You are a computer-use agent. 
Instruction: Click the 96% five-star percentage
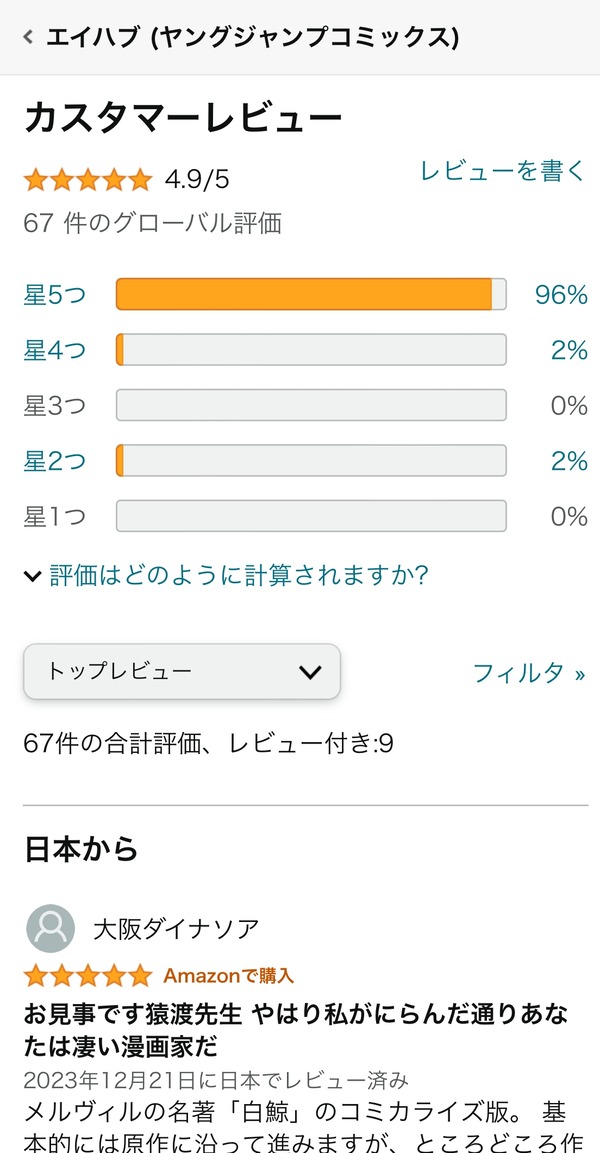[561, 295]
